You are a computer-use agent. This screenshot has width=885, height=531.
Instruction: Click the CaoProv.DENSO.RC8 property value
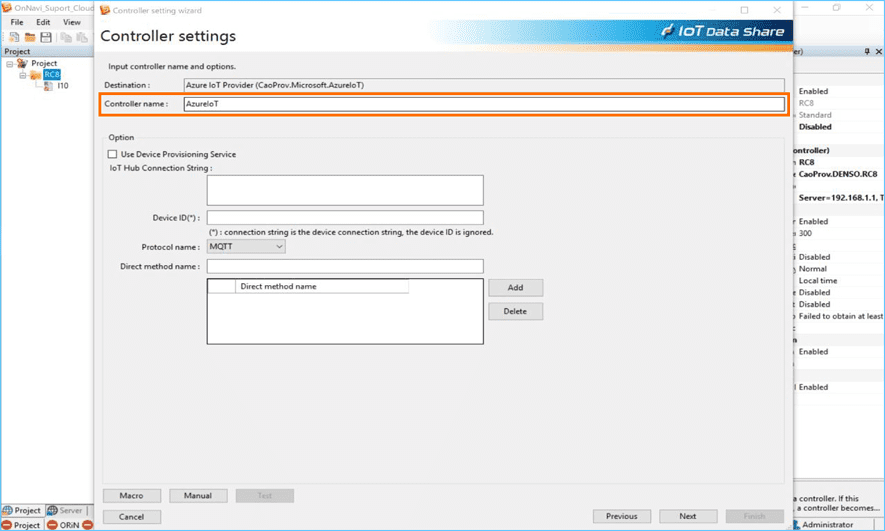(x=838, y=174)
